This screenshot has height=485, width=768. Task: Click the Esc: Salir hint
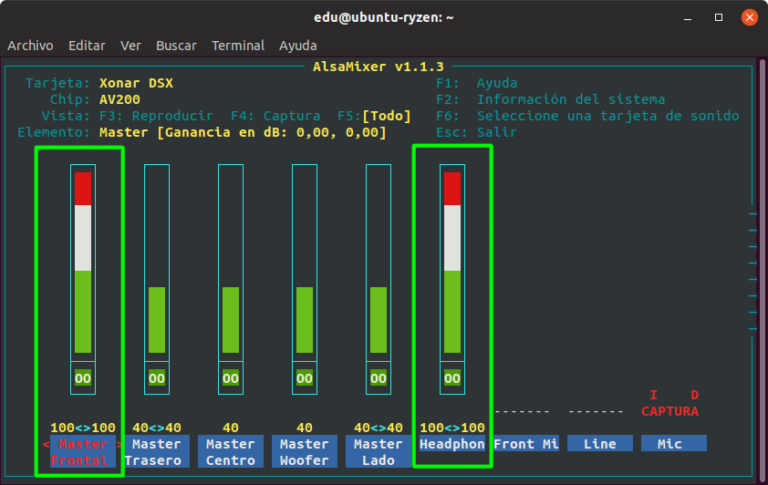(477, 132)
